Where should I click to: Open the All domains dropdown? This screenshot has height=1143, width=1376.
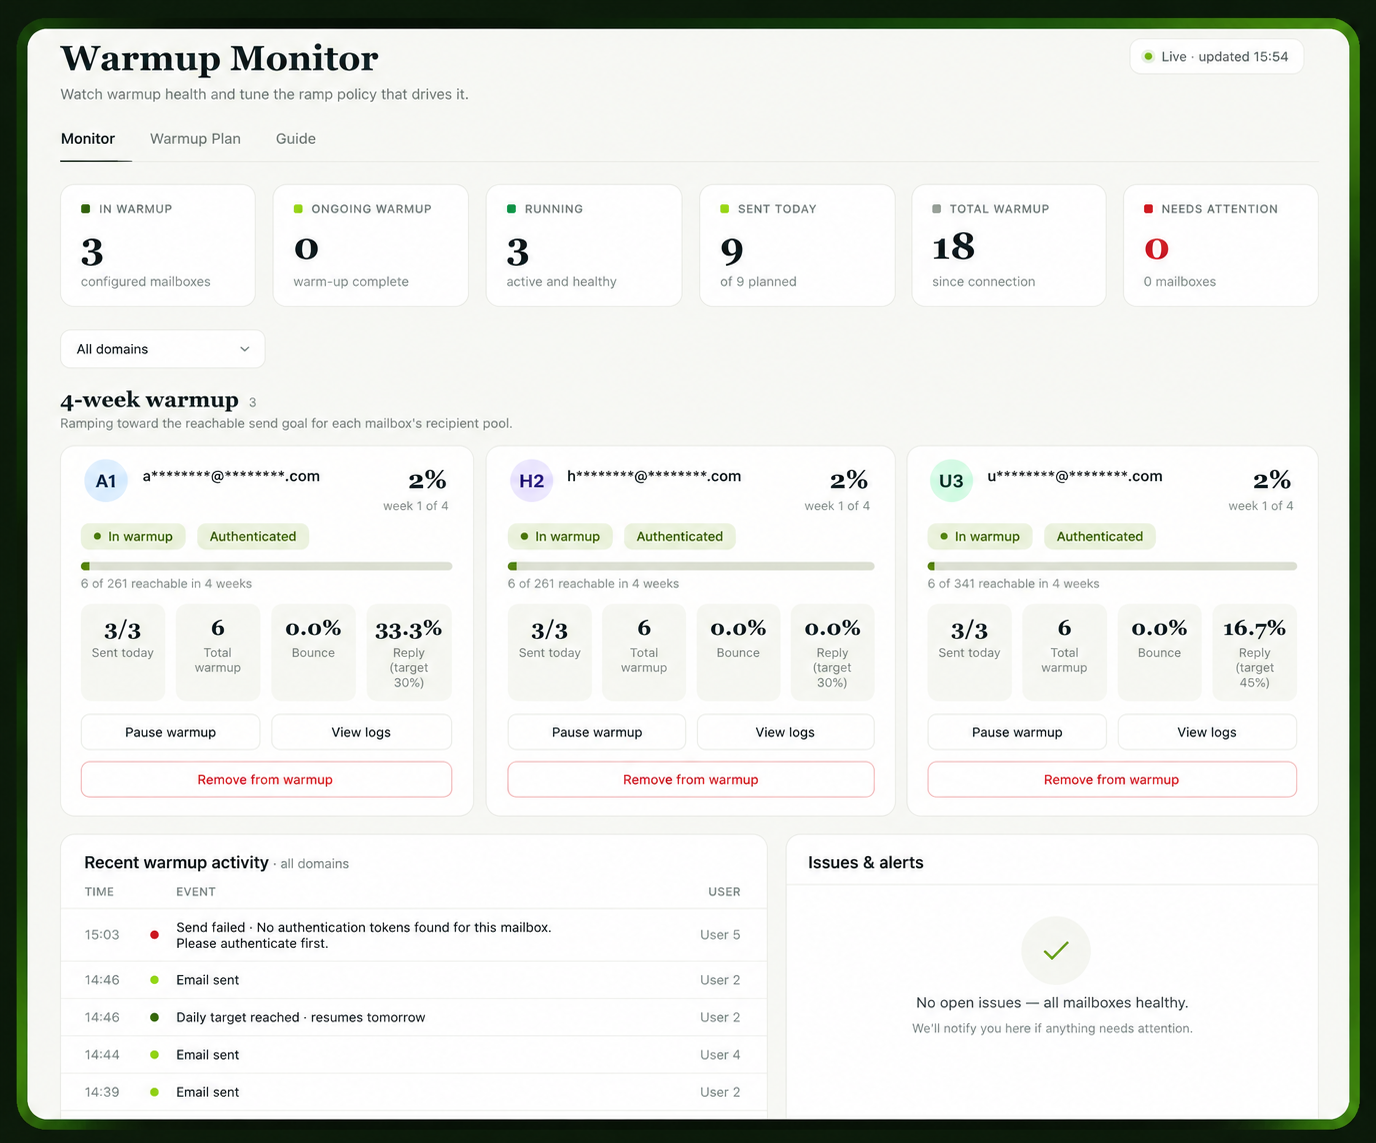(163, 349)
